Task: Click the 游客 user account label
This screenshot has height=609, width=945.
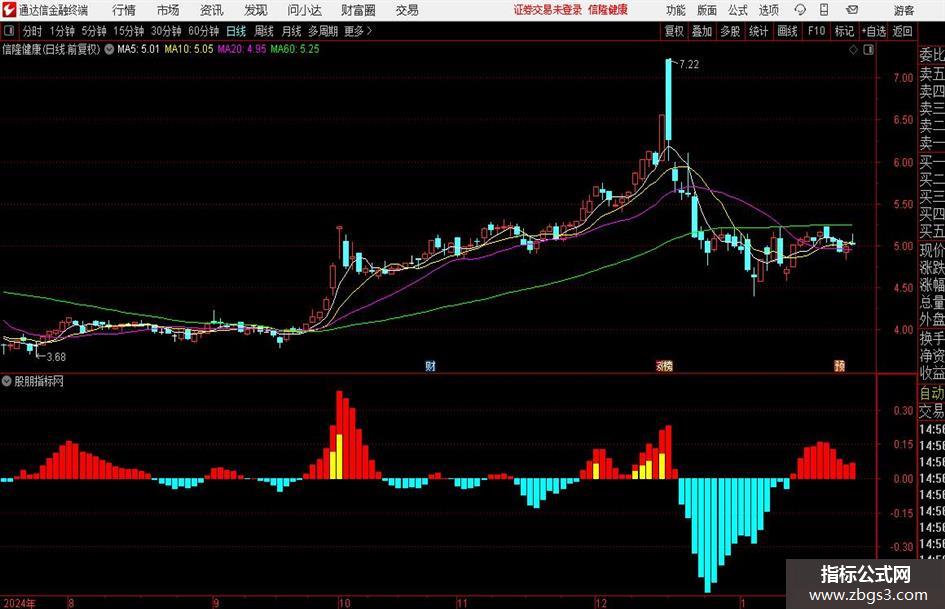Action: tap(904, 10)
